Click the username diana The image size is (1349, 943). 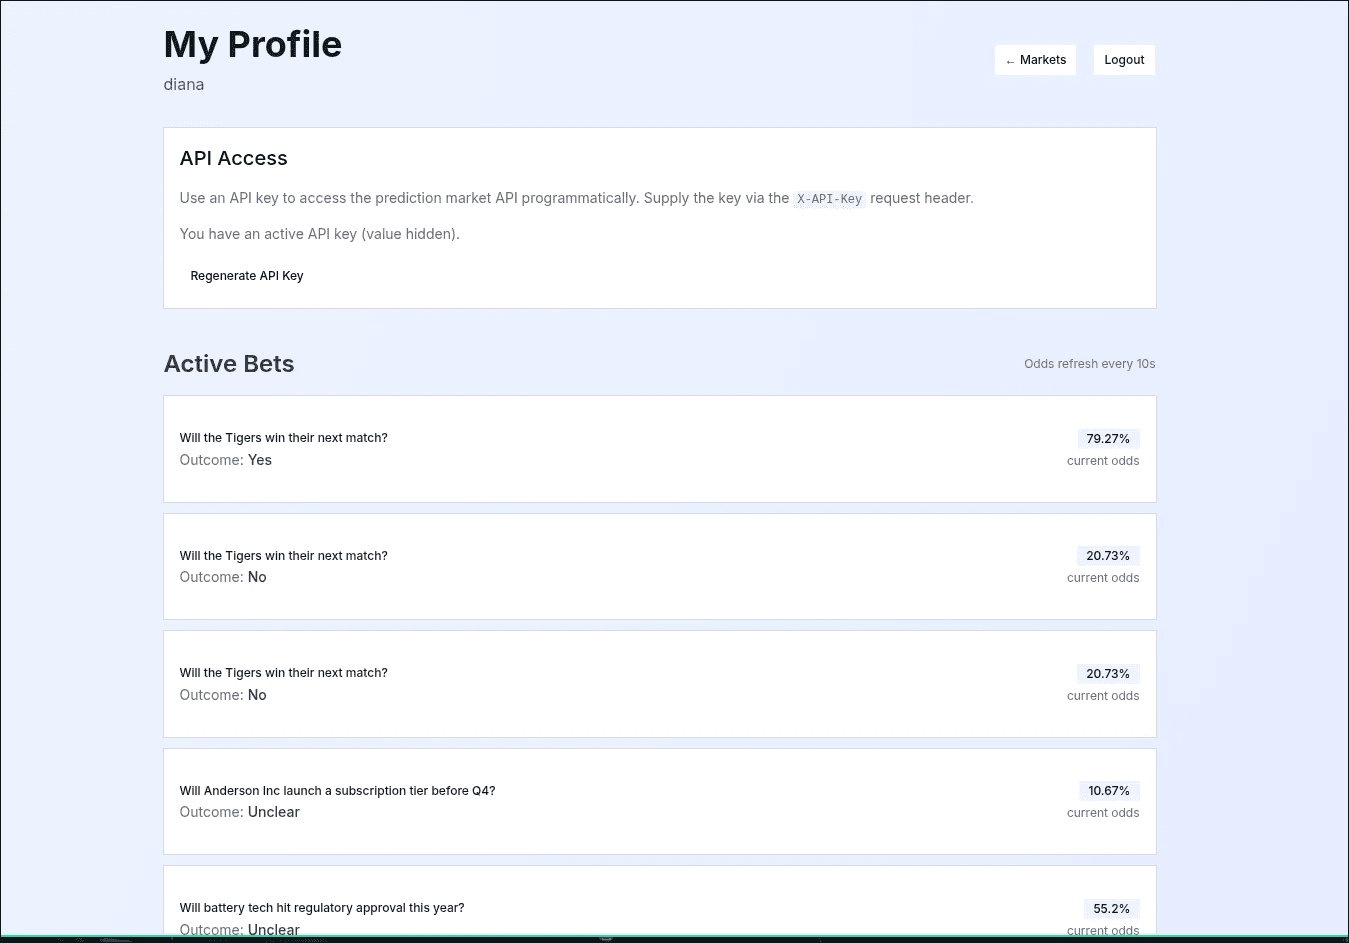point(184,84)
